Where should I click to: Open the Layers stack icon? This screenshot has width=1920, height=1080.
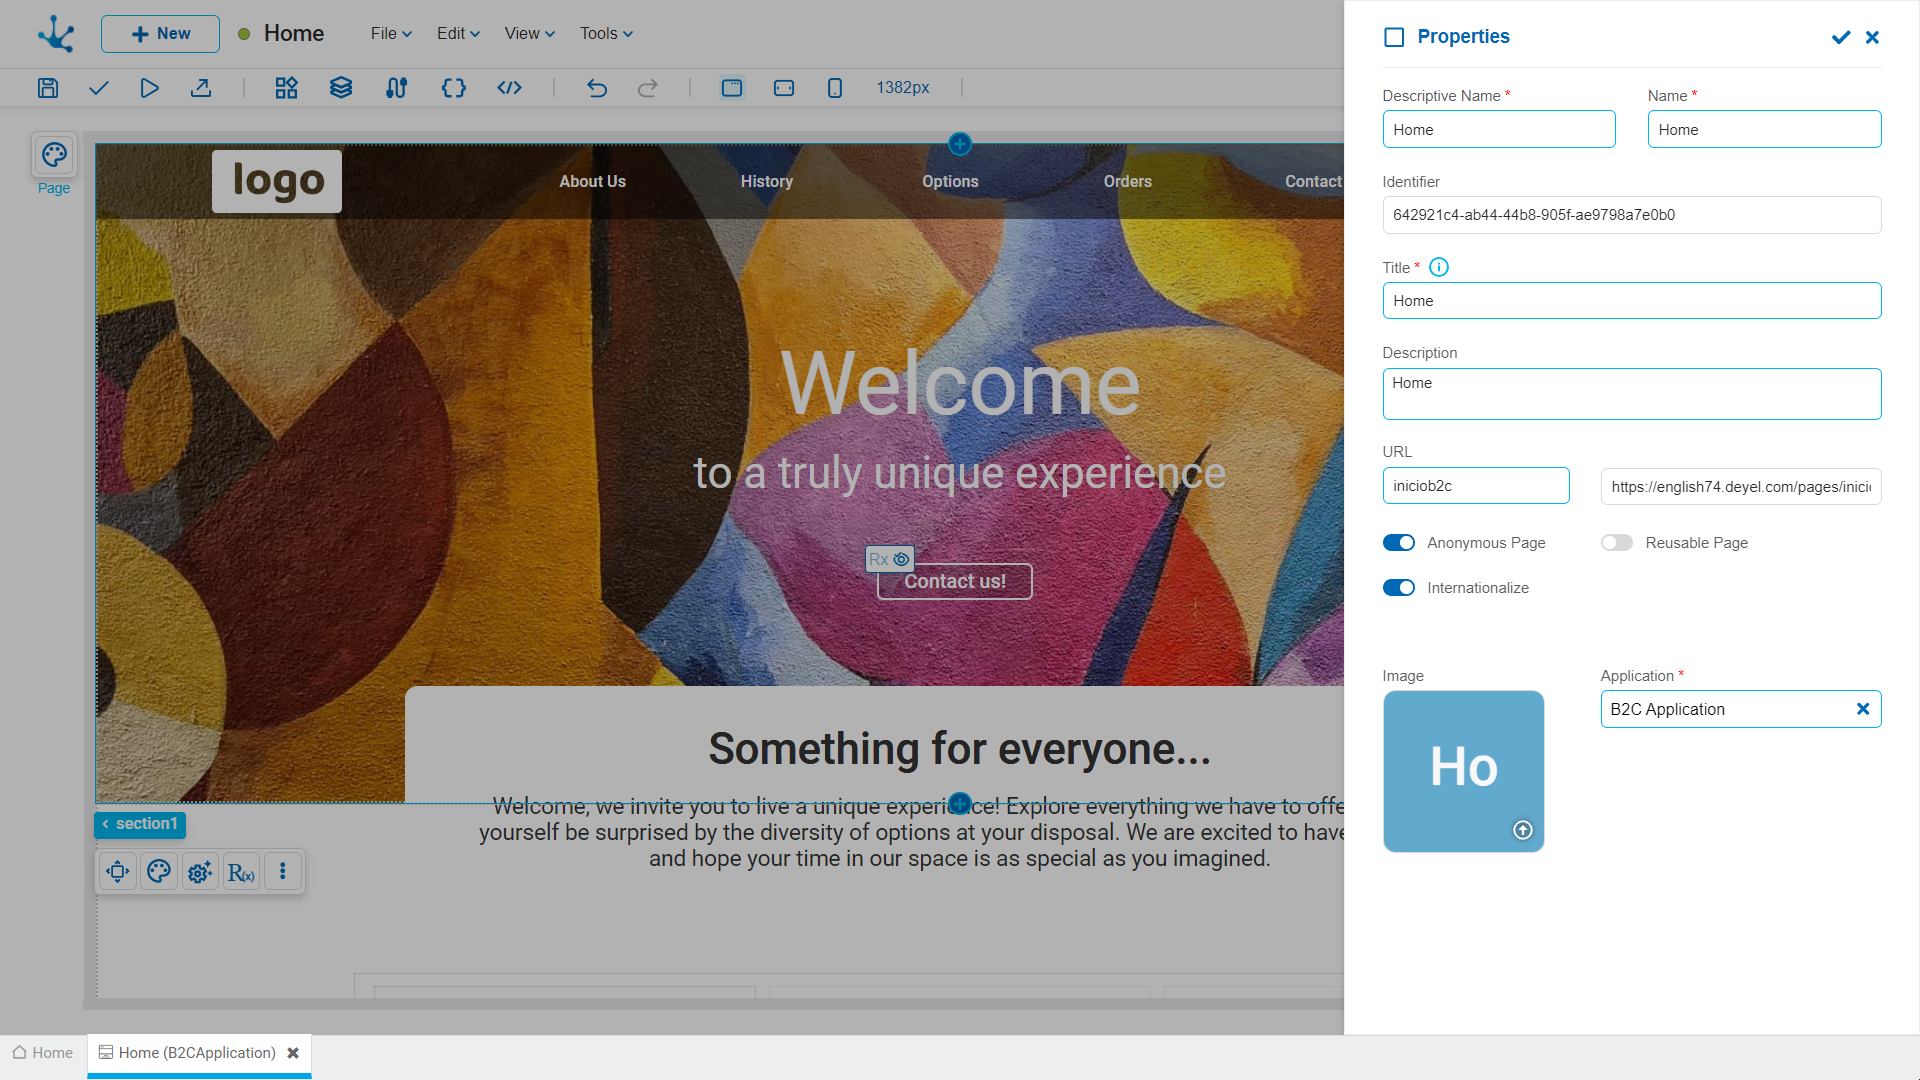click(x=341, y=88)
